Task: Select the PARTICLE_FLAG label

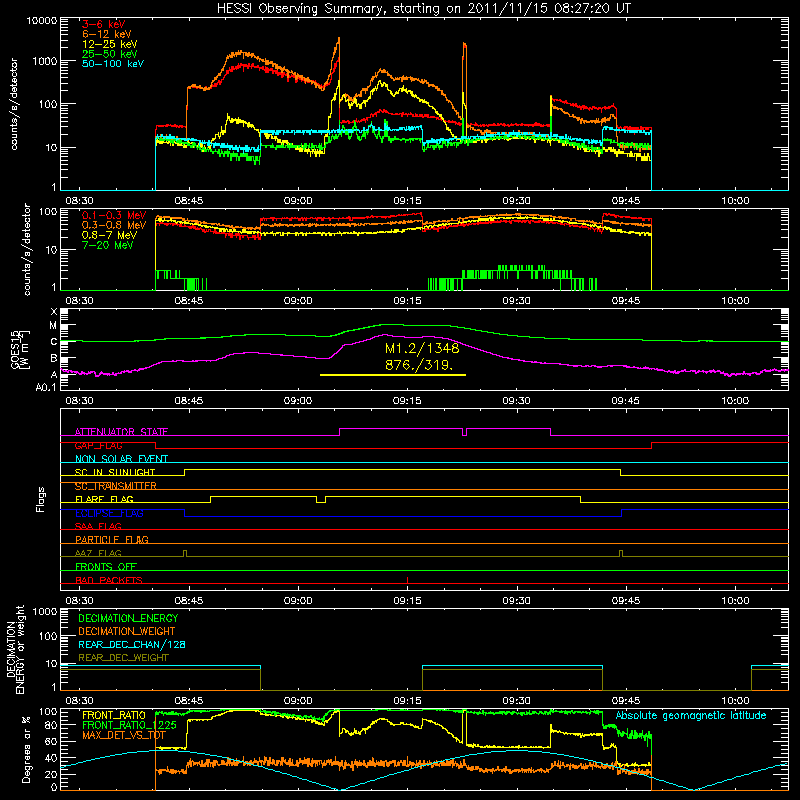Action: click(x=112, y=539)
